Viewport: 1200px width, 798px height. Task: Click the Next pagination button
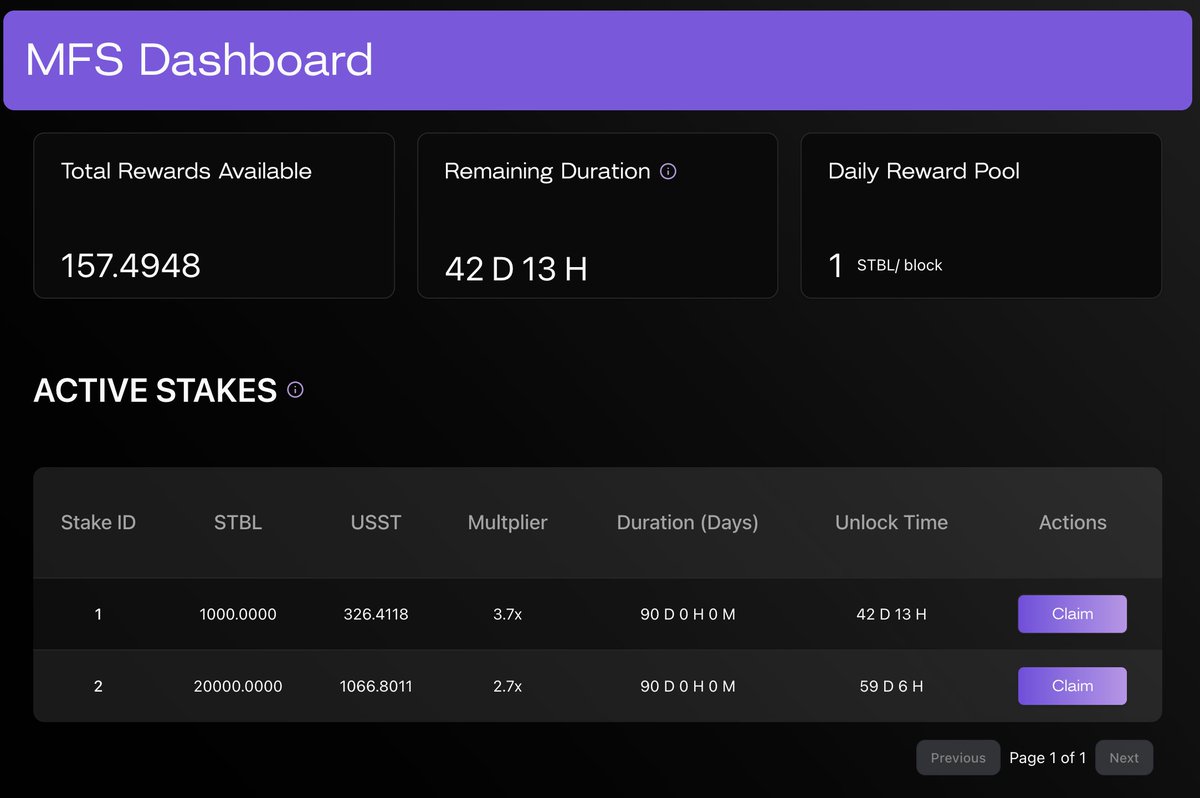pos(1123,757)
